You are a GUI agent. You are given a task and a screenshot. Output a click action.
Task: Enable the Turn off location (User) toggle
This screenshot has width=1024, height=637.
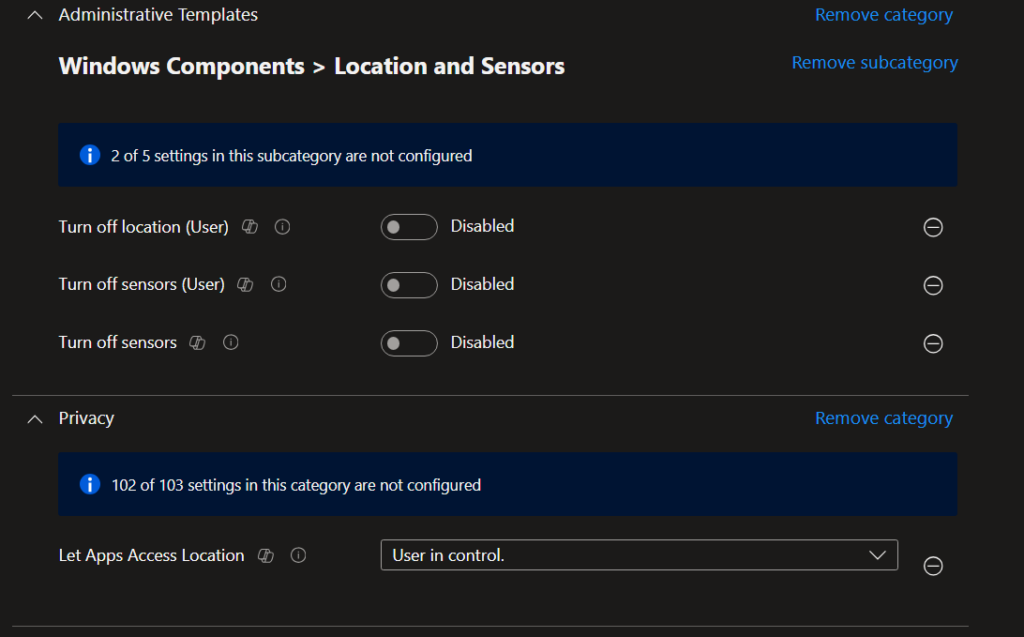(409, 227)
